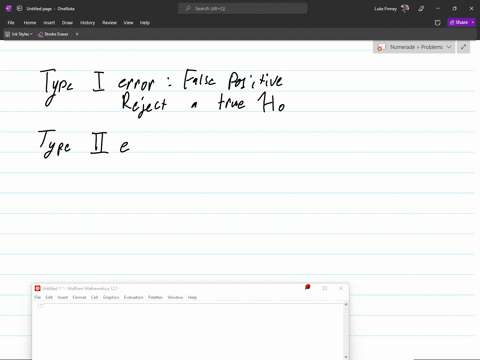Select the Stroke Eraser tool
This screenshot has height=360, width=480.
pyautogui.click(x=53, y=34)
